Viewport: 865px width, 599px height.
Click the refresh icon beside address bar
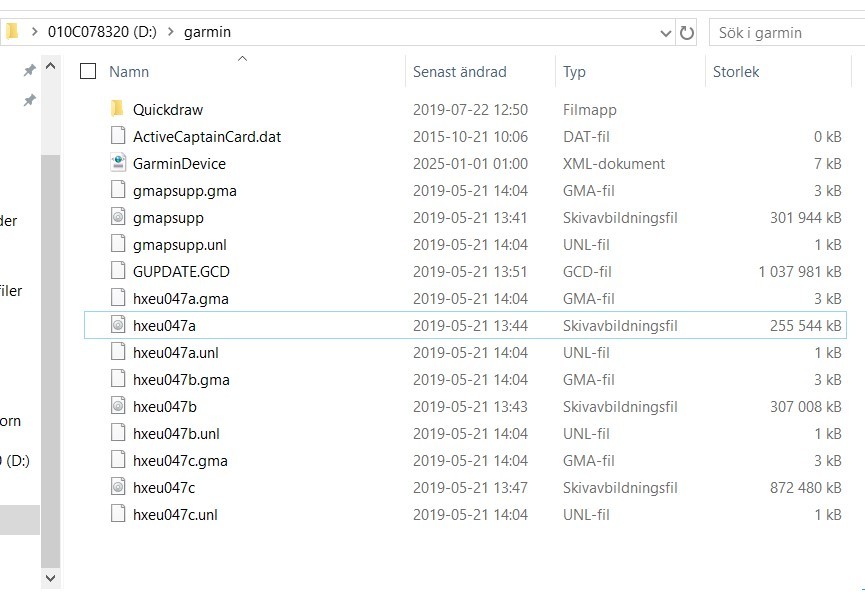686,33
